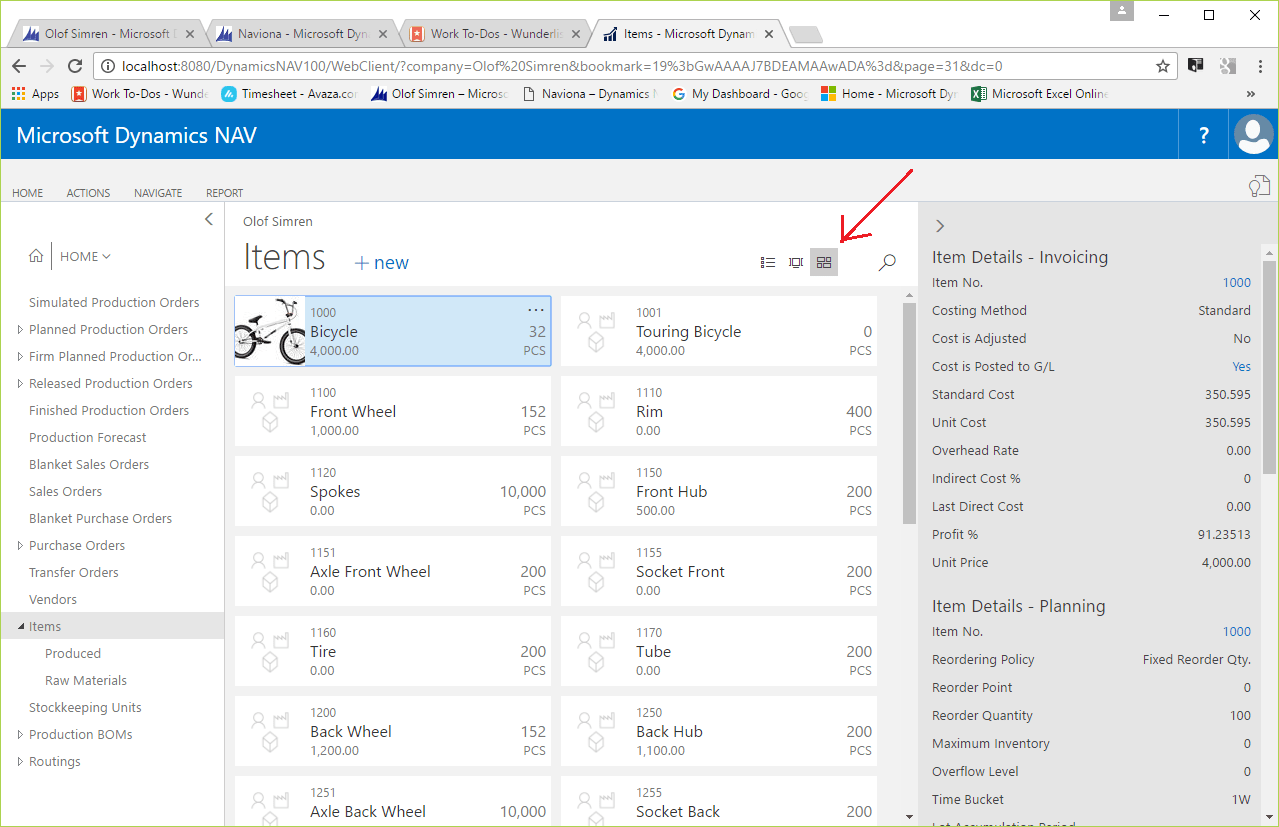
Task: Select the Back Wheel item tile
Action: pos(393,731)
